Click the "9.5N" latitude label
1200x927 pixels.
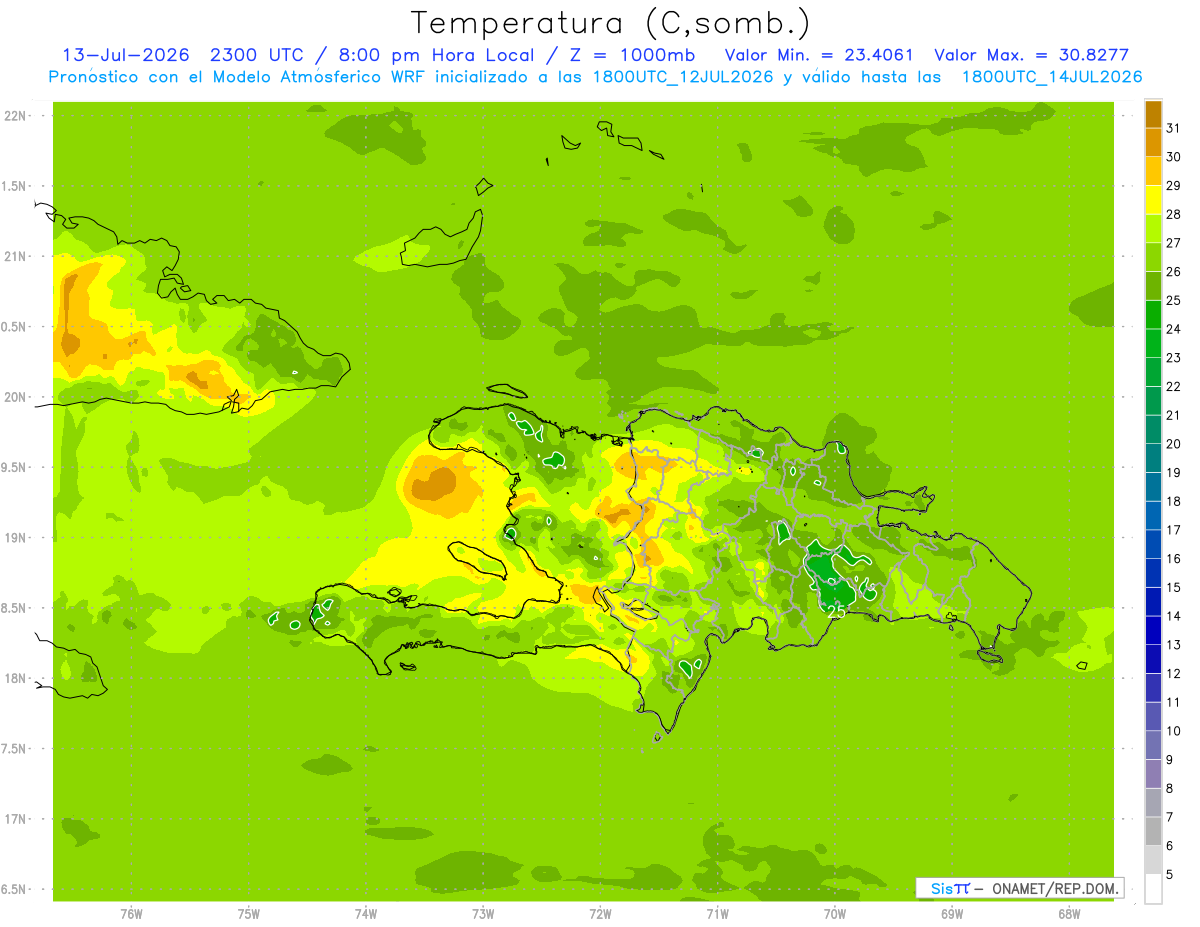(x=14, y=467)
